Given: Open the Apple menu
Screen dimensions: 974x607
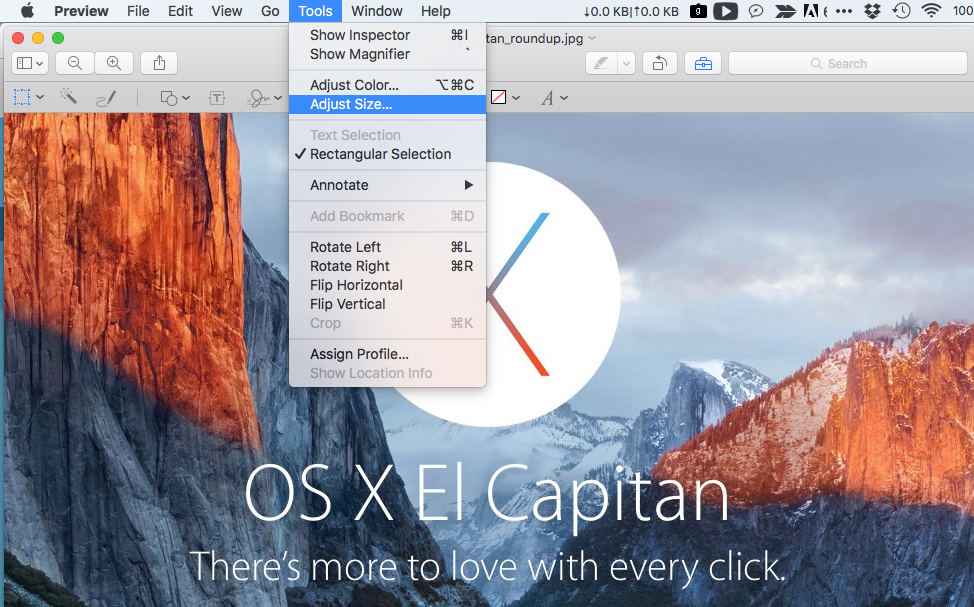Looking at the screenshot, I should tap(27, 11).
